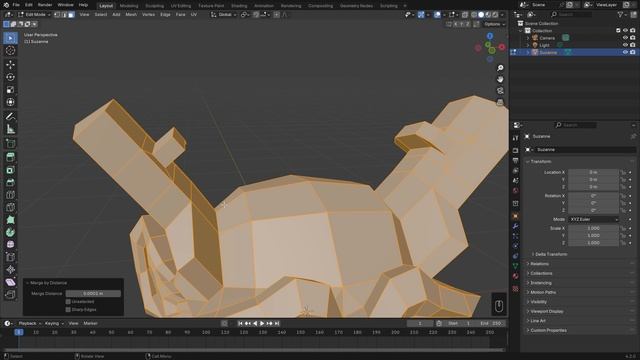640x360 pixels.
Task: Switch to the UV Editing workspace tab
Action: pyautogui.click(x=181, y=6)
